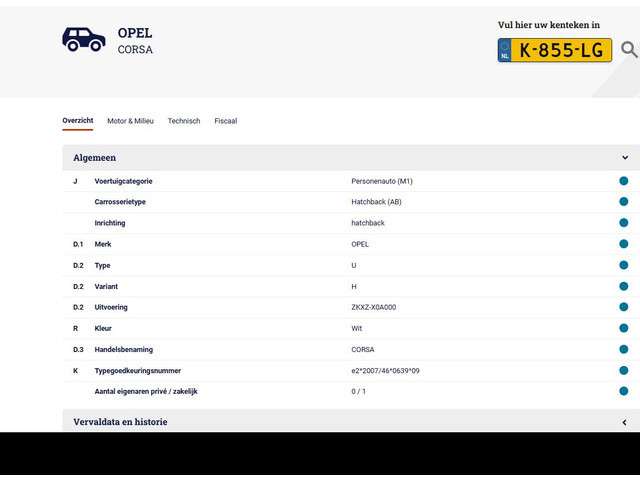Click the OPEL heading text
The height and width of the screenshot is (480, 640).
point(135,33)
